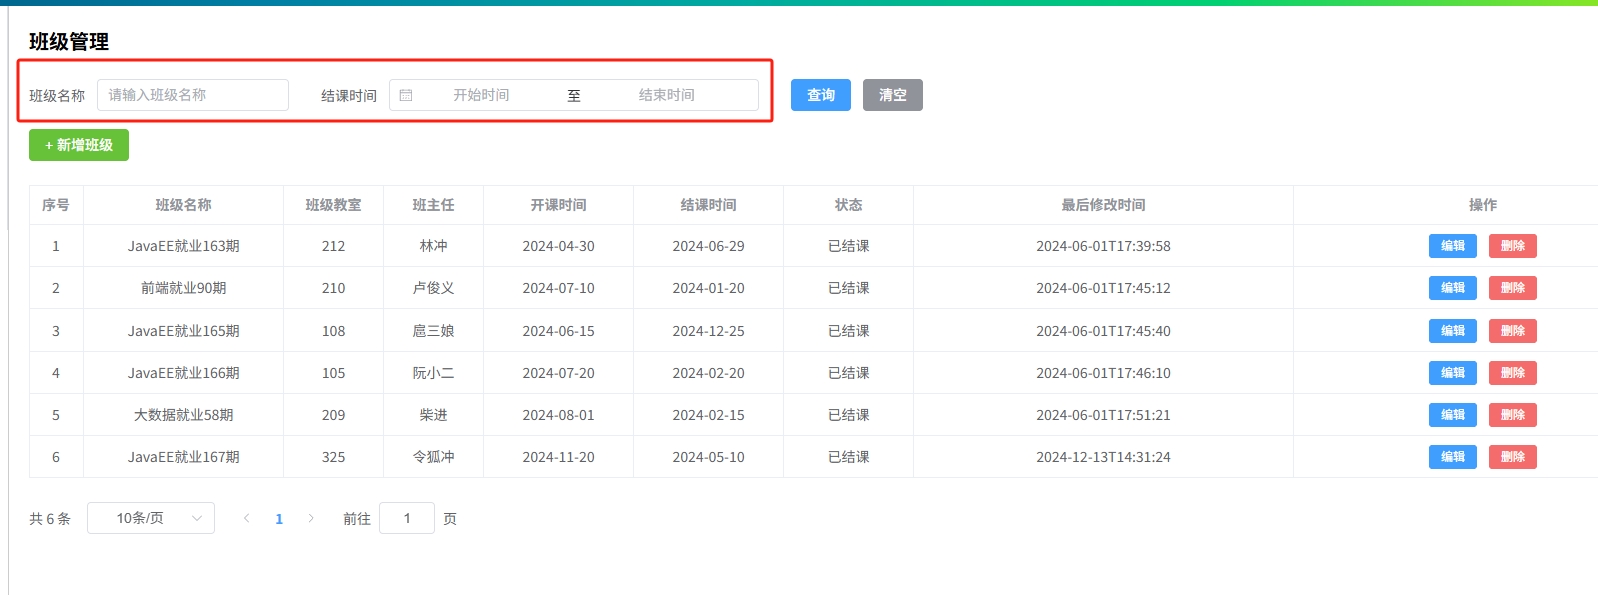Edit the JavaEE就业167期 class row

click(1452, 457)
